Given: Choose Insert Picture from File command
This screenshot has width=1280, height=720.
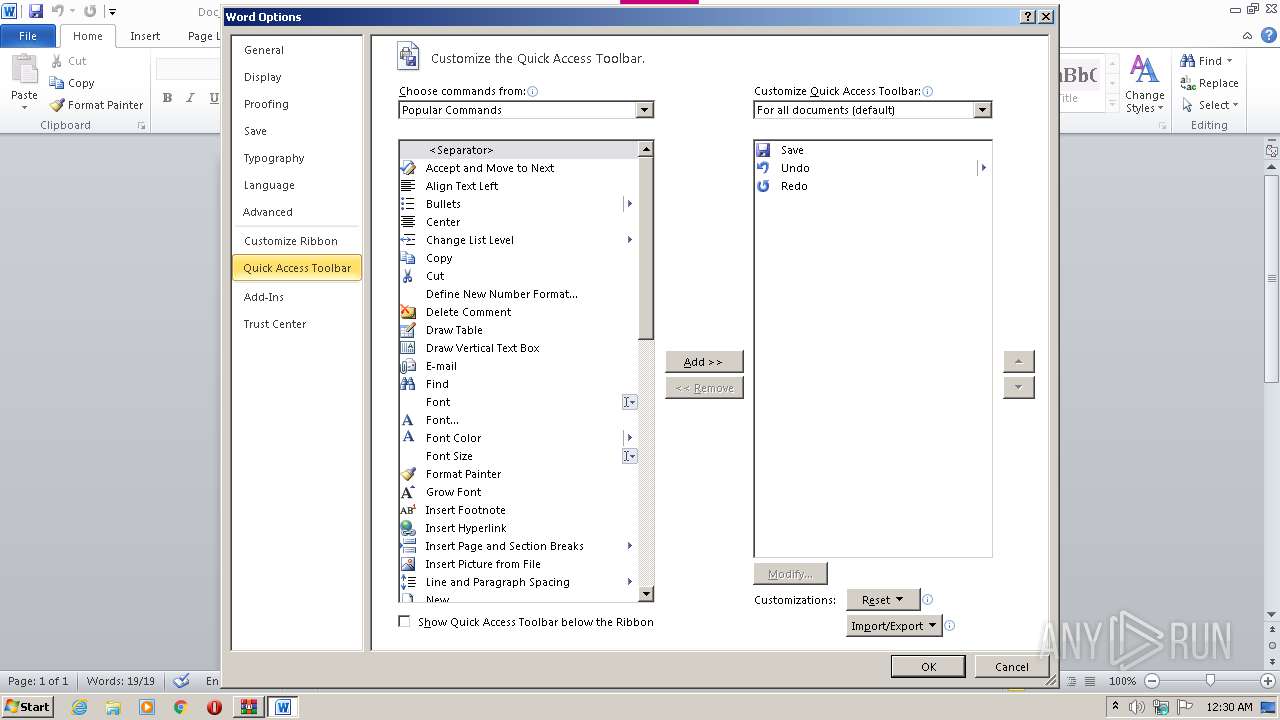Looking at the screenshot, I should point(518,564).
